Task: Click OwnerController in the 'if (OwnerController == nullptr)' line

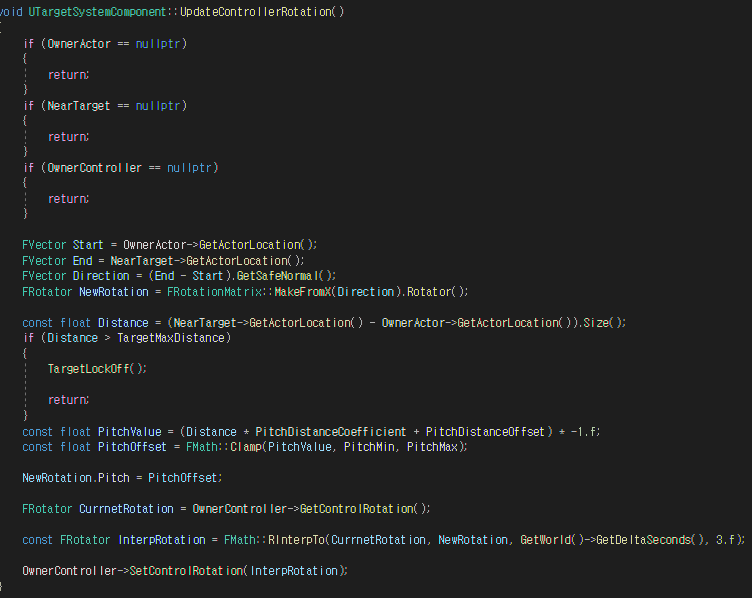Action: pyautogui.click(x=94, y=168)
